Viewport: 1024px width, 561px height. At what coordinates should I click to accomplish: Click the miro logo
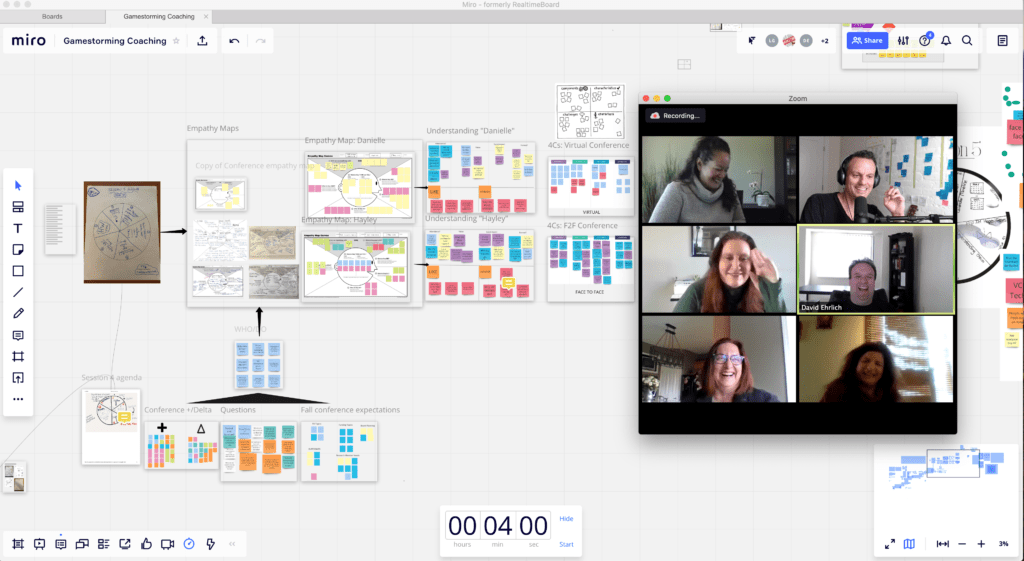[x=29, y=40]
